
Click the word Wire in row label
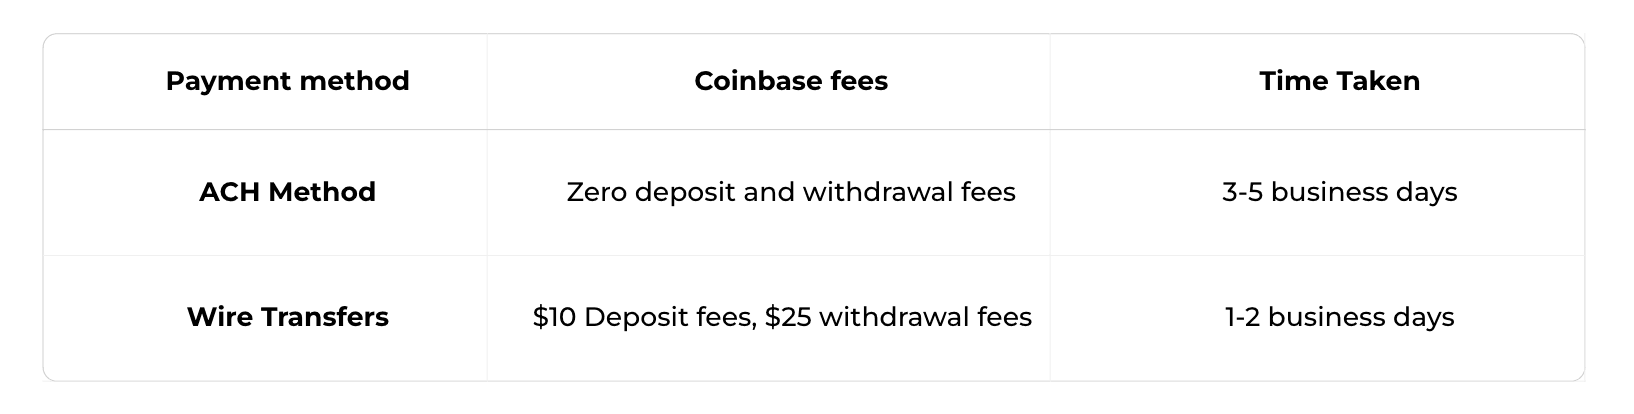point(220,317)
